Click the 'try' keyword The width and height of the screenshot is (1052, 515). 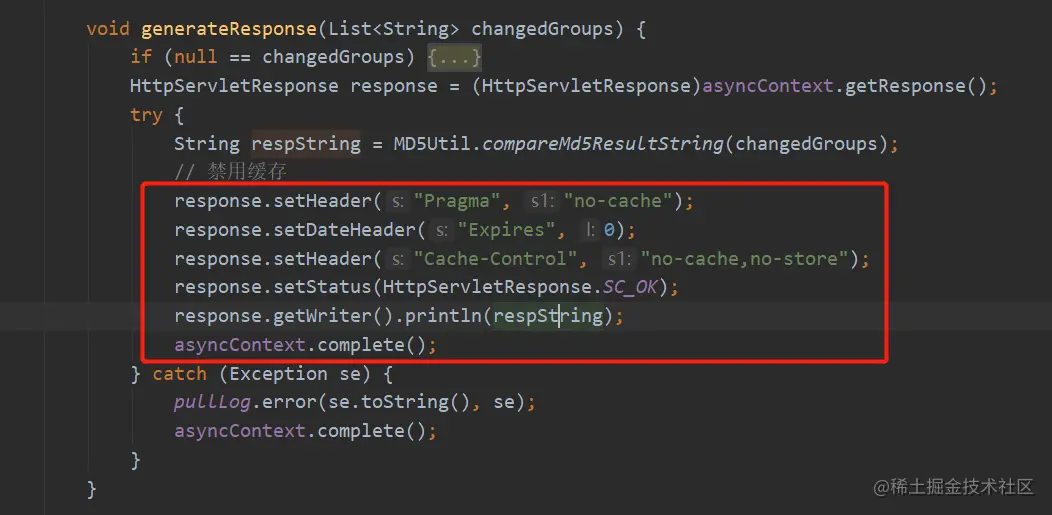click(x=146, y=115)
